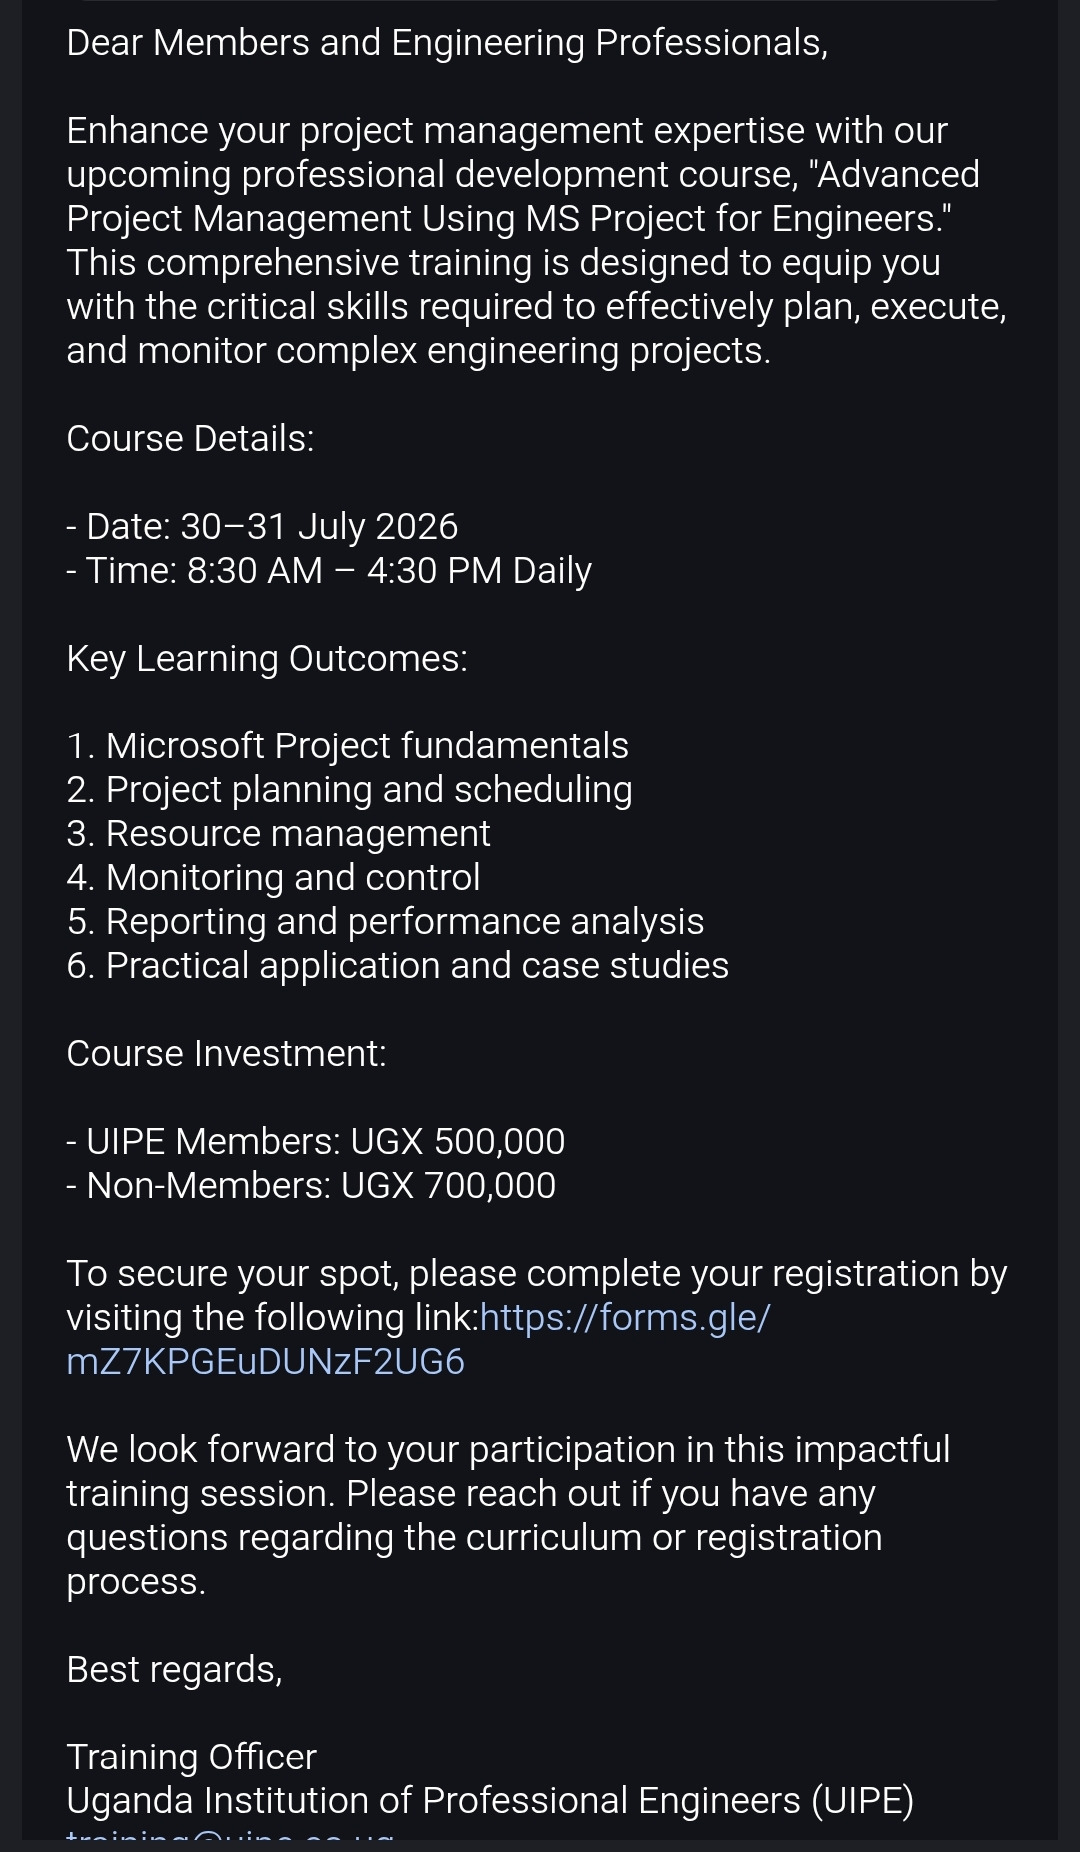Click the 'Dear Members and Engineering Professionals' greeting
This screenshot has width=1080, height=1852.
(447, 43)
